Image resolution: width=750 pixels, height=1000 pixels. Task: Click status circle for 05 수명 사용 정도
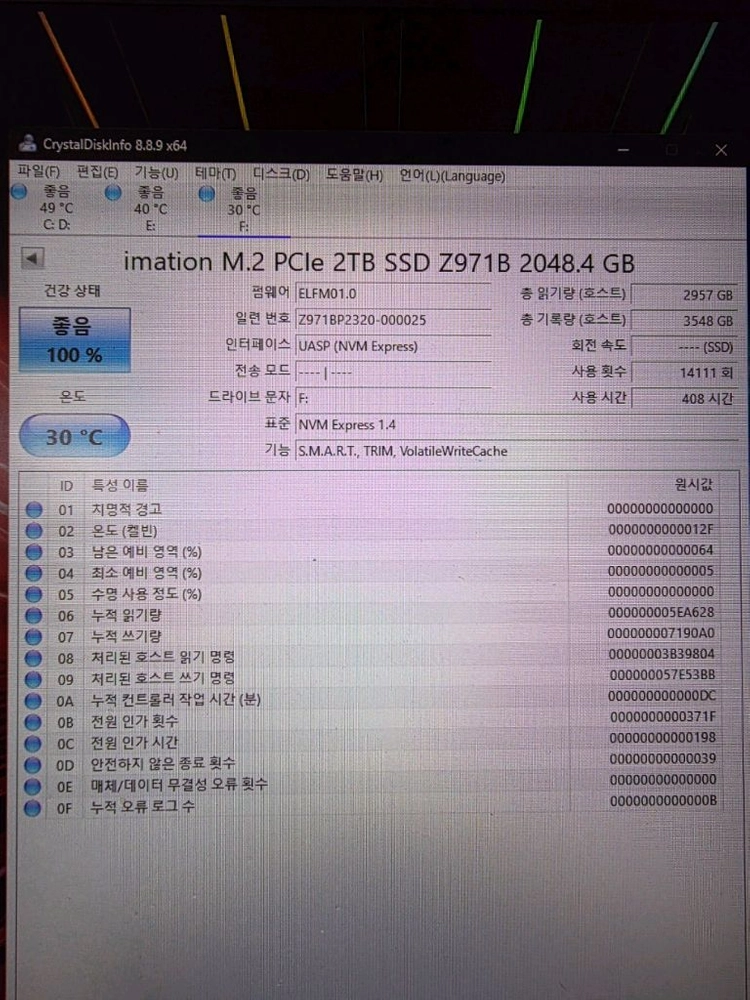point(34,594)
